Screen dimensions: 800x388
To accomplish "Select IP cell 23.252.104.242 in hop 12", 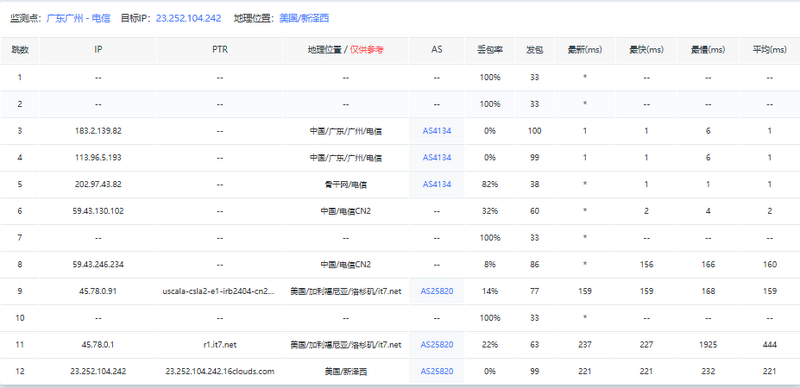I will (x=98, y=371).
